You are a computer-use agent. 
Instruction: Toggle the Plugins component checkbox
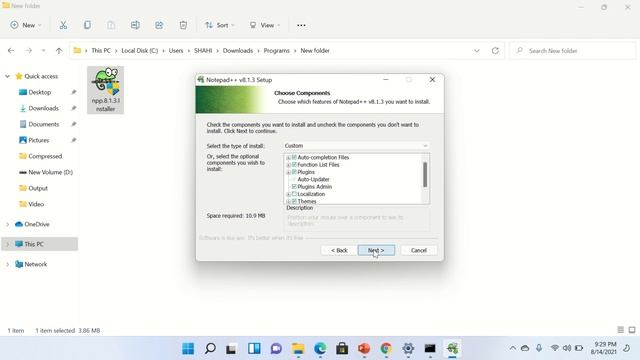294,172
